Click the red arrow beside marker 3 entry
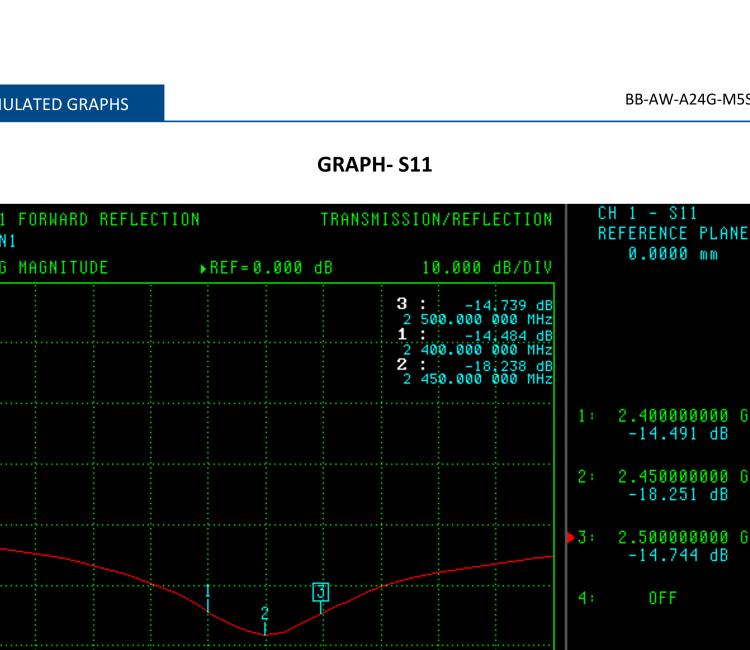The image size is (750, 650). [571, 538]
